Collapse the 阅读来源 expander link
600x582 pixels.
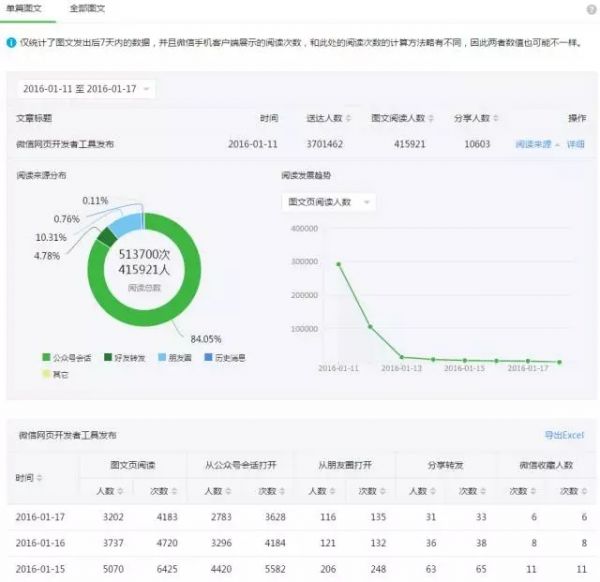[x=537, y=144]
